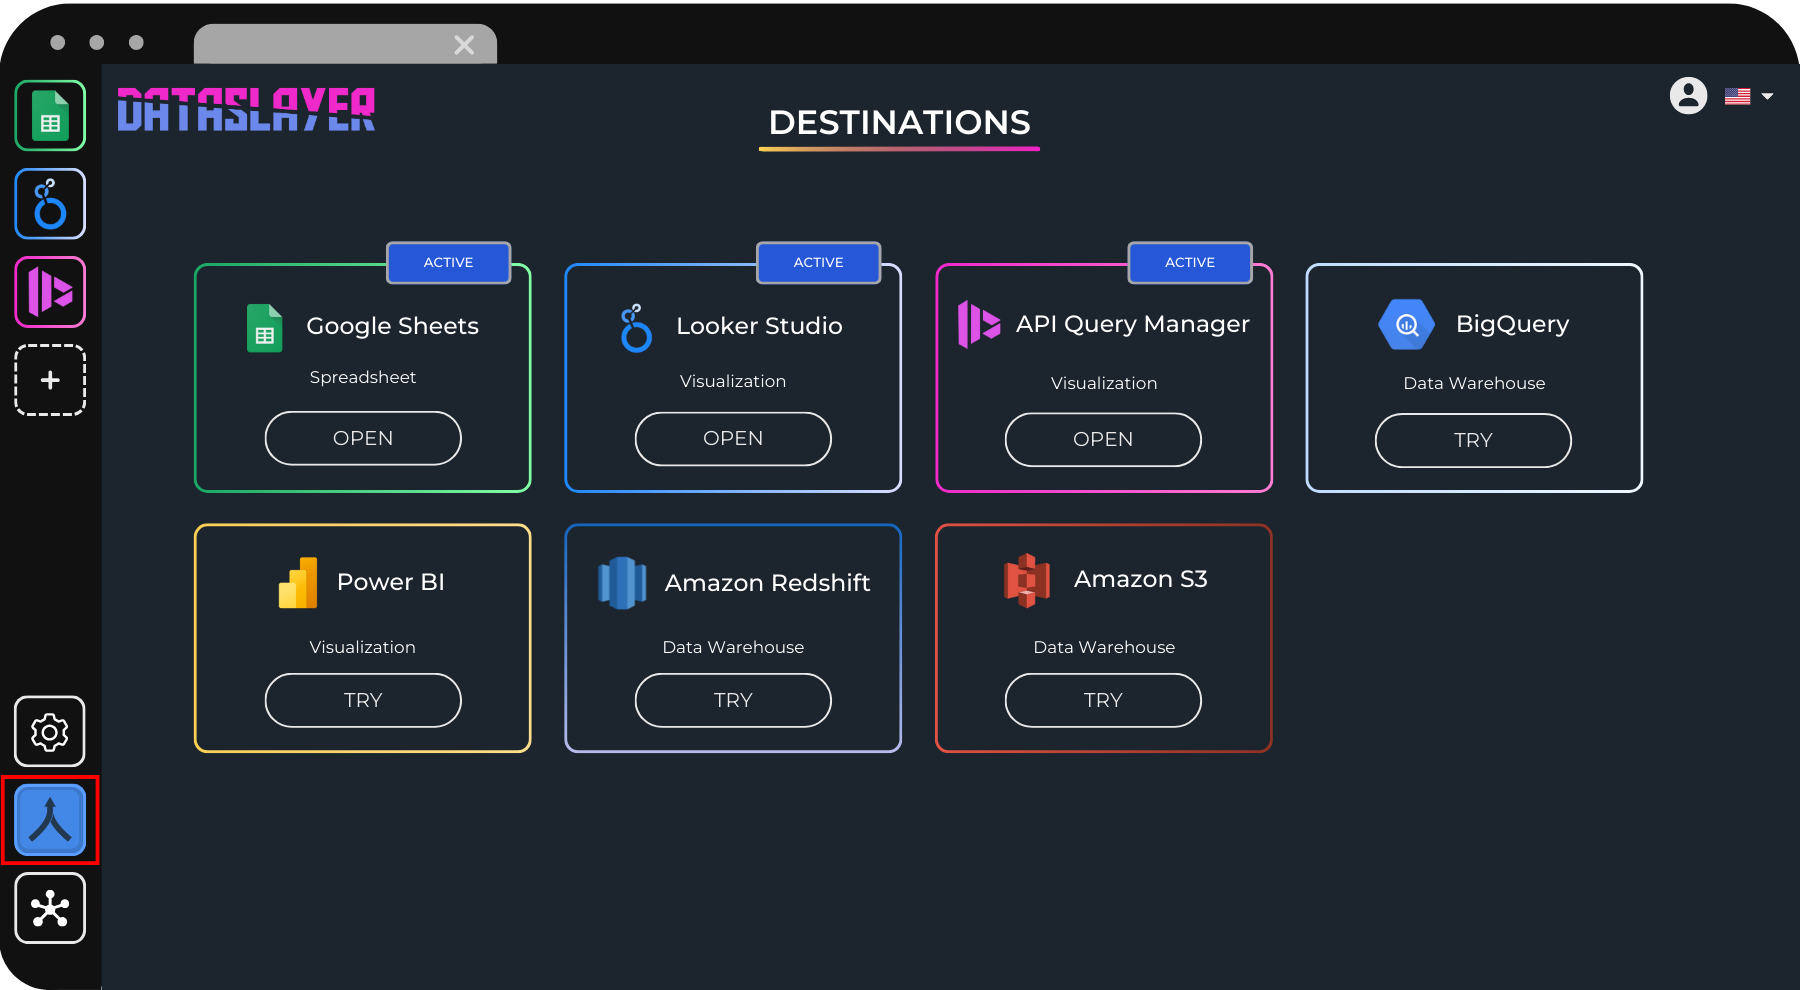
Task: Select the highlighted merge tool icon
Action: [49, 820]
